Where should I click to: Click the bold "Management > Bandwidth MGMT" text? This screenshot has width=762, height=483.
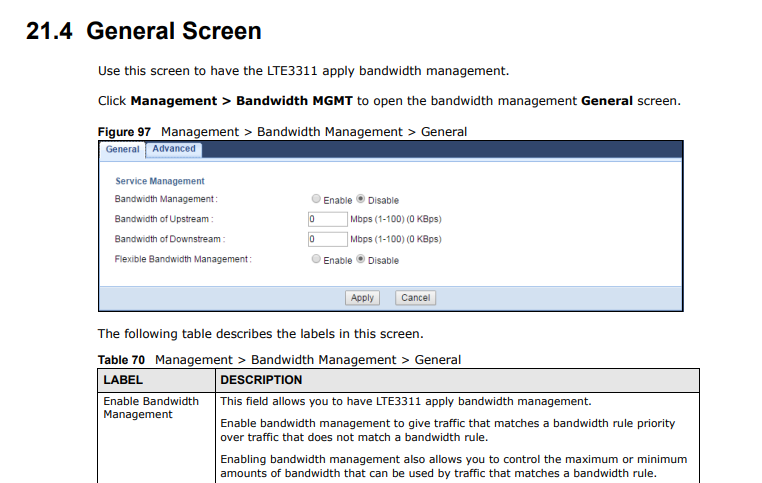[242, 101]
